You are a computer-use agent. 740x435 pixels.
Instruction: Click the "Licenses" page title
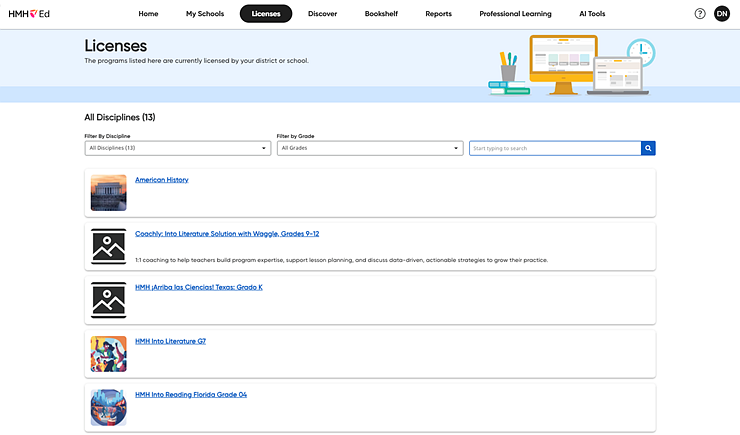pyautogui.click(x=116, y=46)
